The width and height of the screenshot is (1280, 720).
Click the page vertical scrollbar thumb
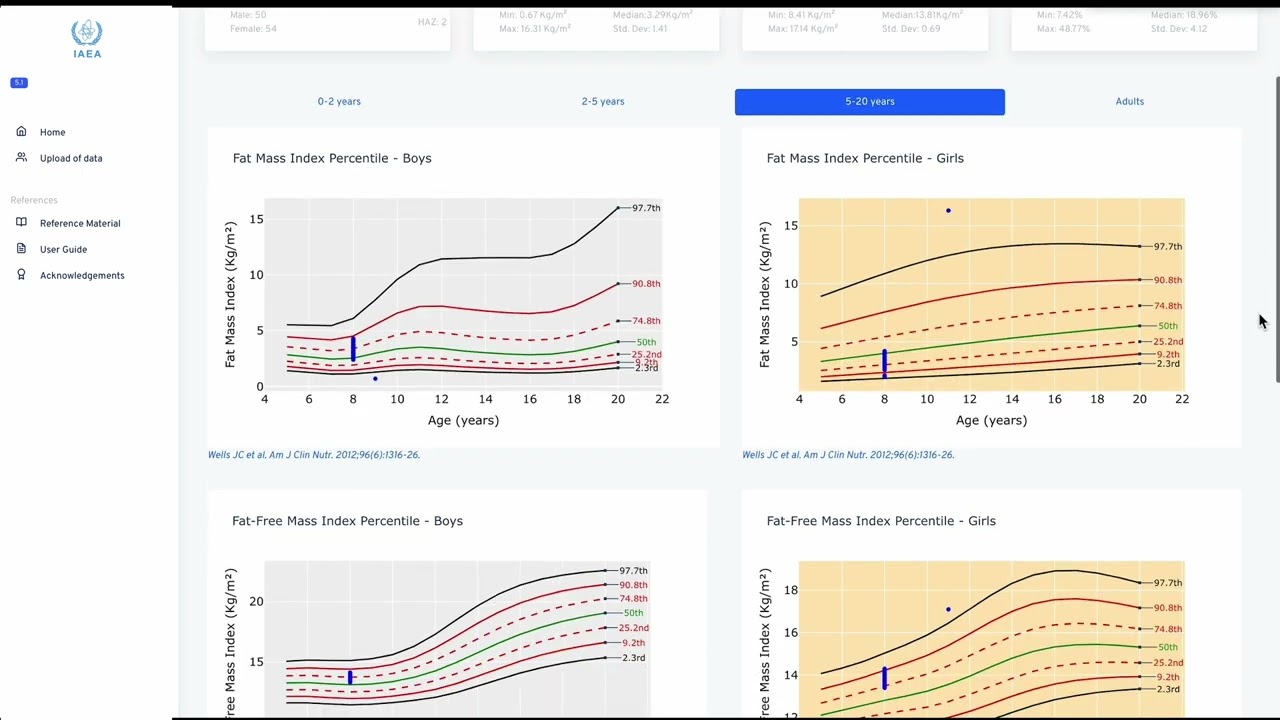point(1276,228)
